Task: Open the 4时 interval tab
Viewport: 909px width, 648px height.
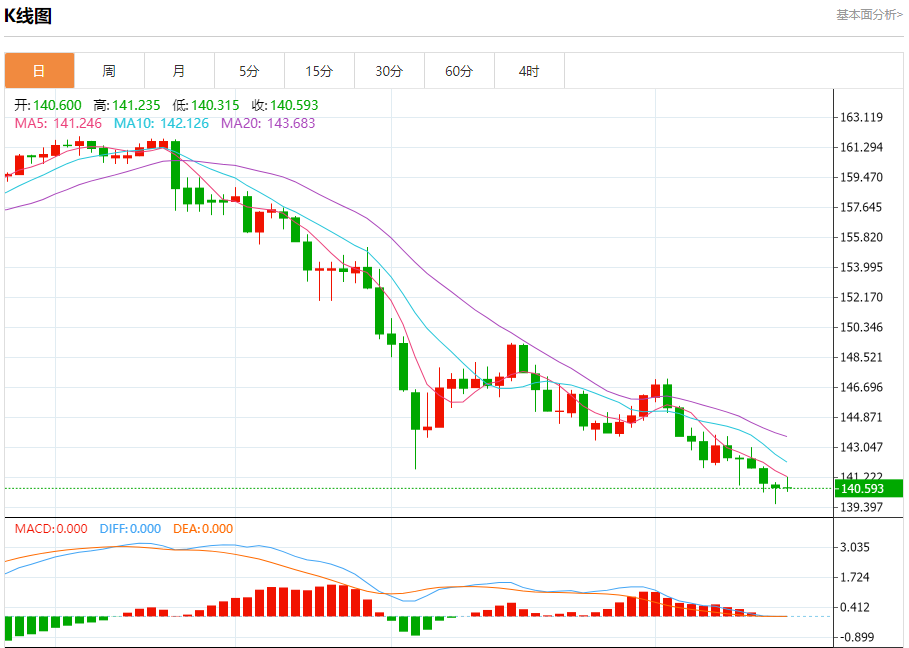Action: tap(529, 71)
